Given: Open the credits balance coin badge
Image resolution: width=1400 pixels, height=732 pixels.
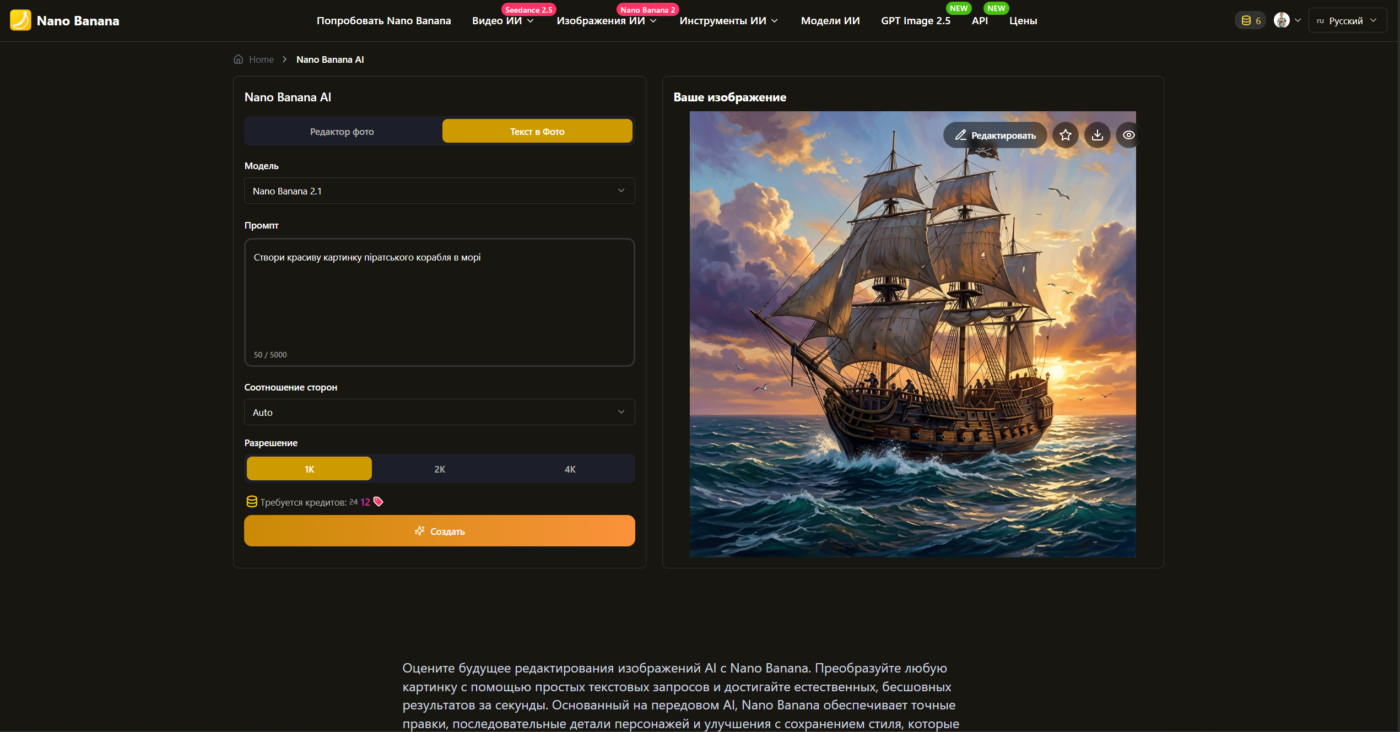Looking at the screenshot, I should (1250, 20).
